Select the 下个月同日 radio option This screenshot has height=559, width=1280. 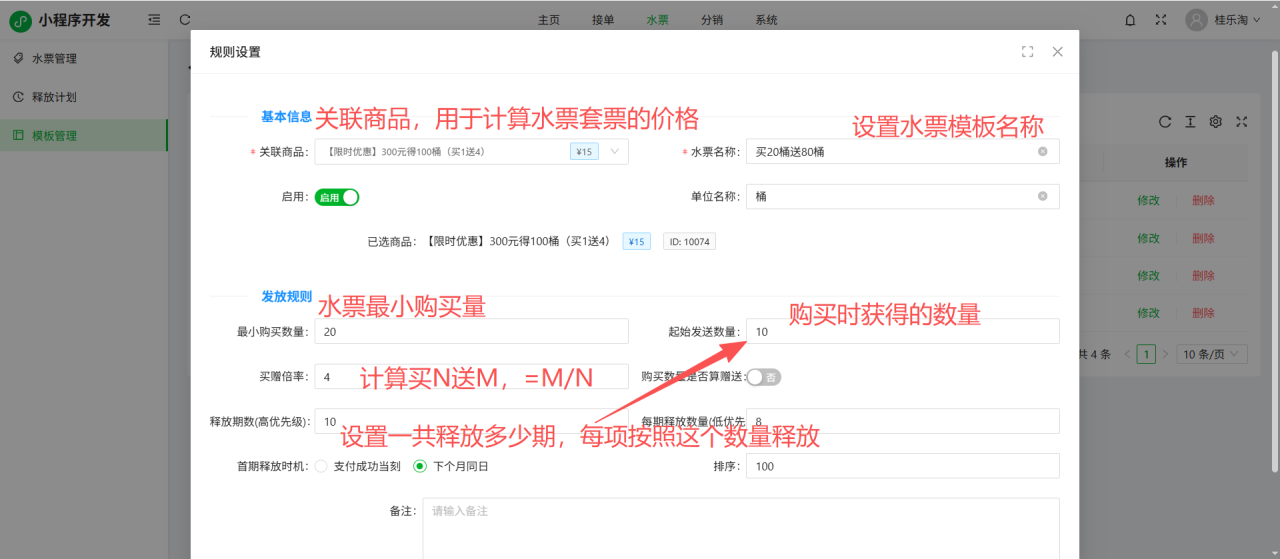pyautogui.click(x=420, y=466)
